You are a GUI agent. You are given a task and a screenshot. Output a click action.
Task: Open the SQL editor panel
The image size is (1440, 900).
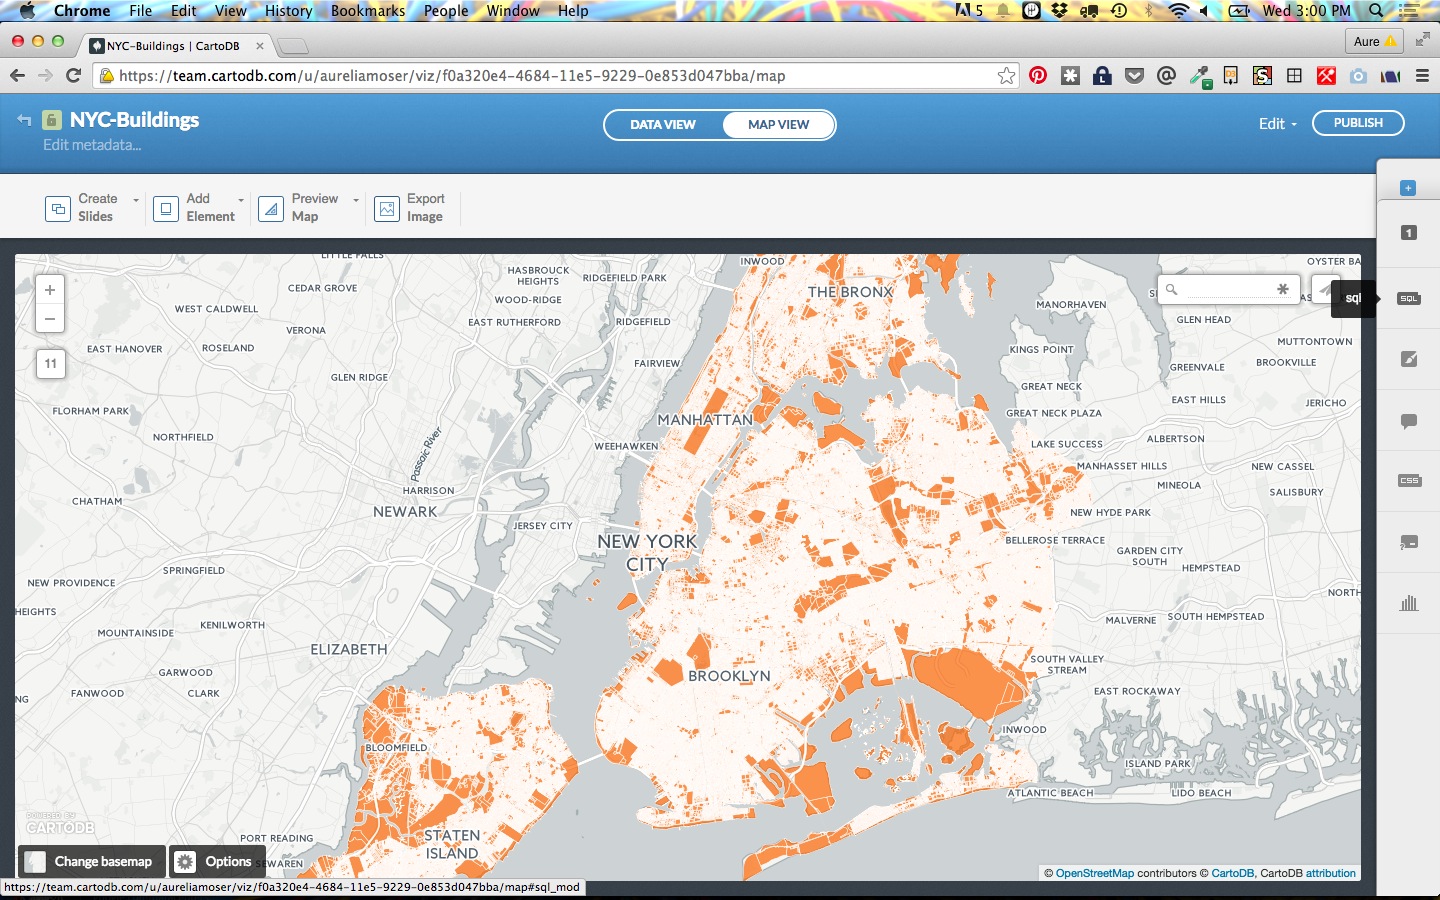click(1408, 298)
